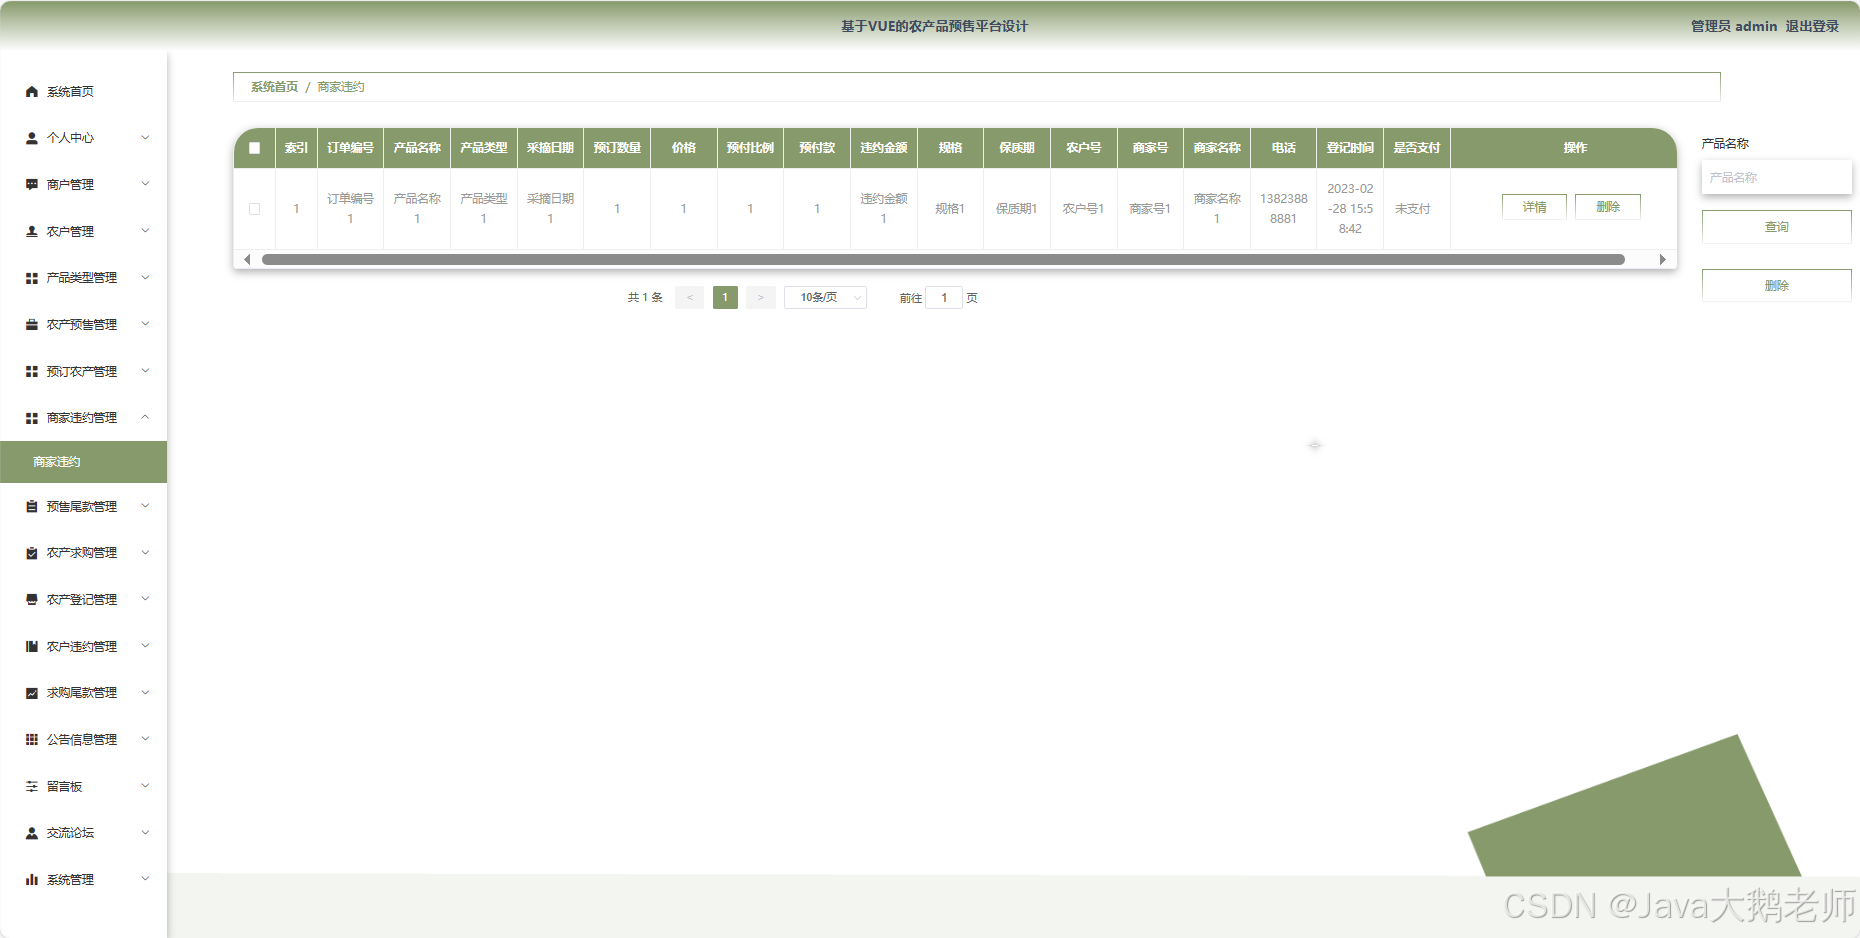Click the grid icon beside 产品类型管理
The height and width of the screenshot is (938, 1860).
click(x=32, y=278)
